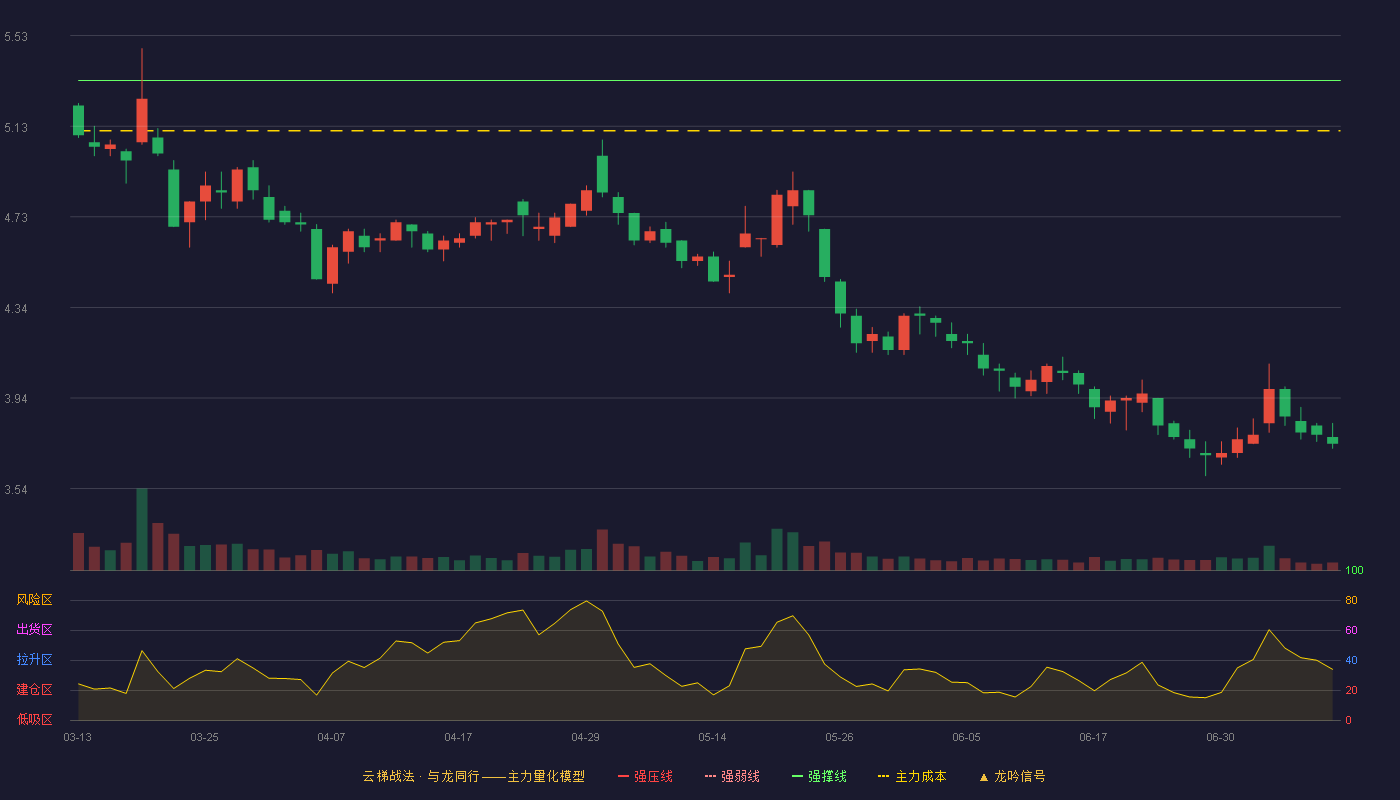Click the tall red candlestick with highest wick
The height and width of the screenshot is (800, 1400).
142,120
